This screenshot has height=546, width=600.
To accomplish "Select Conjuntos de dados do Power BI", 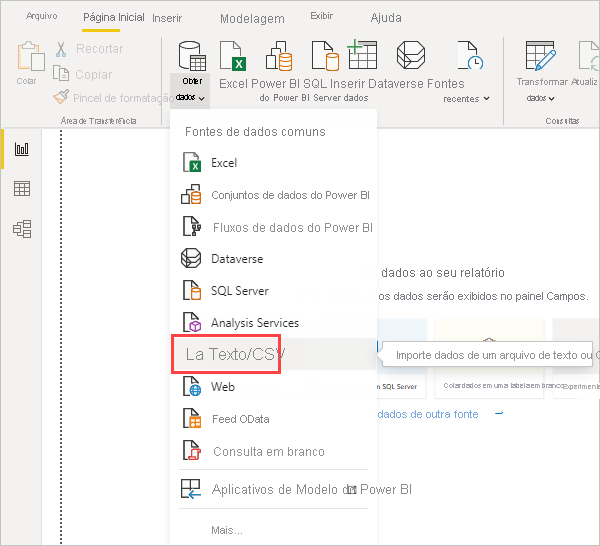I will point(274,195).
